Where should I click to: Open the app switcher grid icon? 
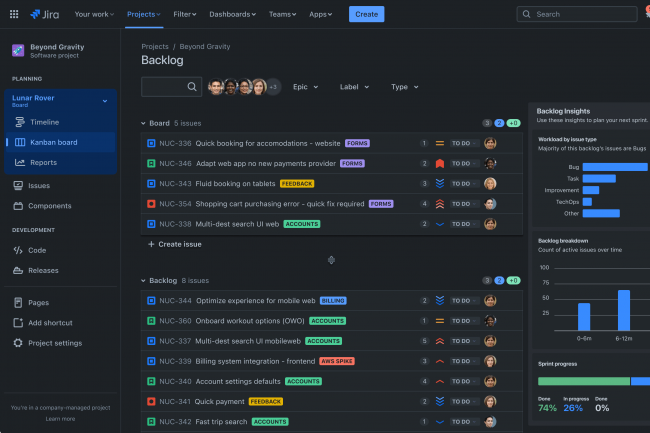(x=14, y=14)
